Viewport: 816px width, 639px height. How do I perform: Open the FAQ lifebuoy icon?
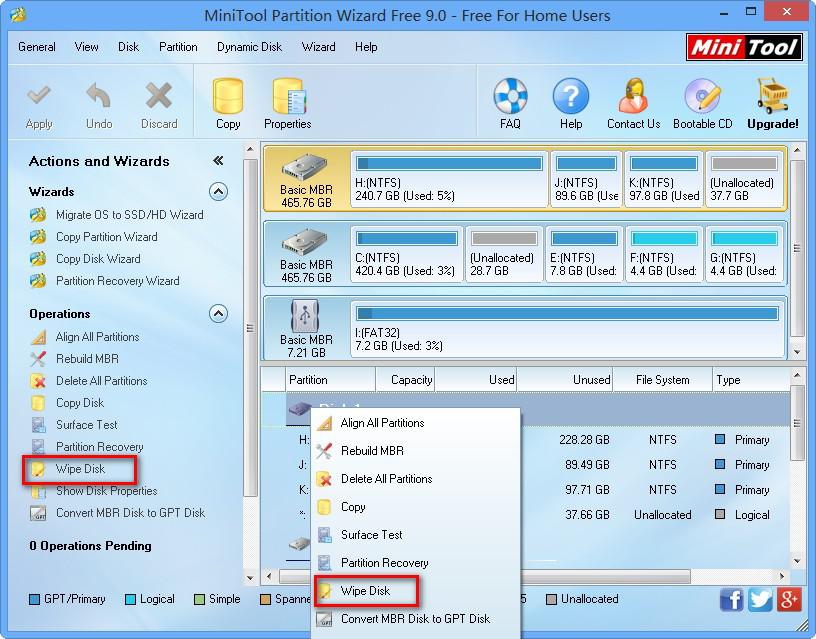tap(510, 96)
